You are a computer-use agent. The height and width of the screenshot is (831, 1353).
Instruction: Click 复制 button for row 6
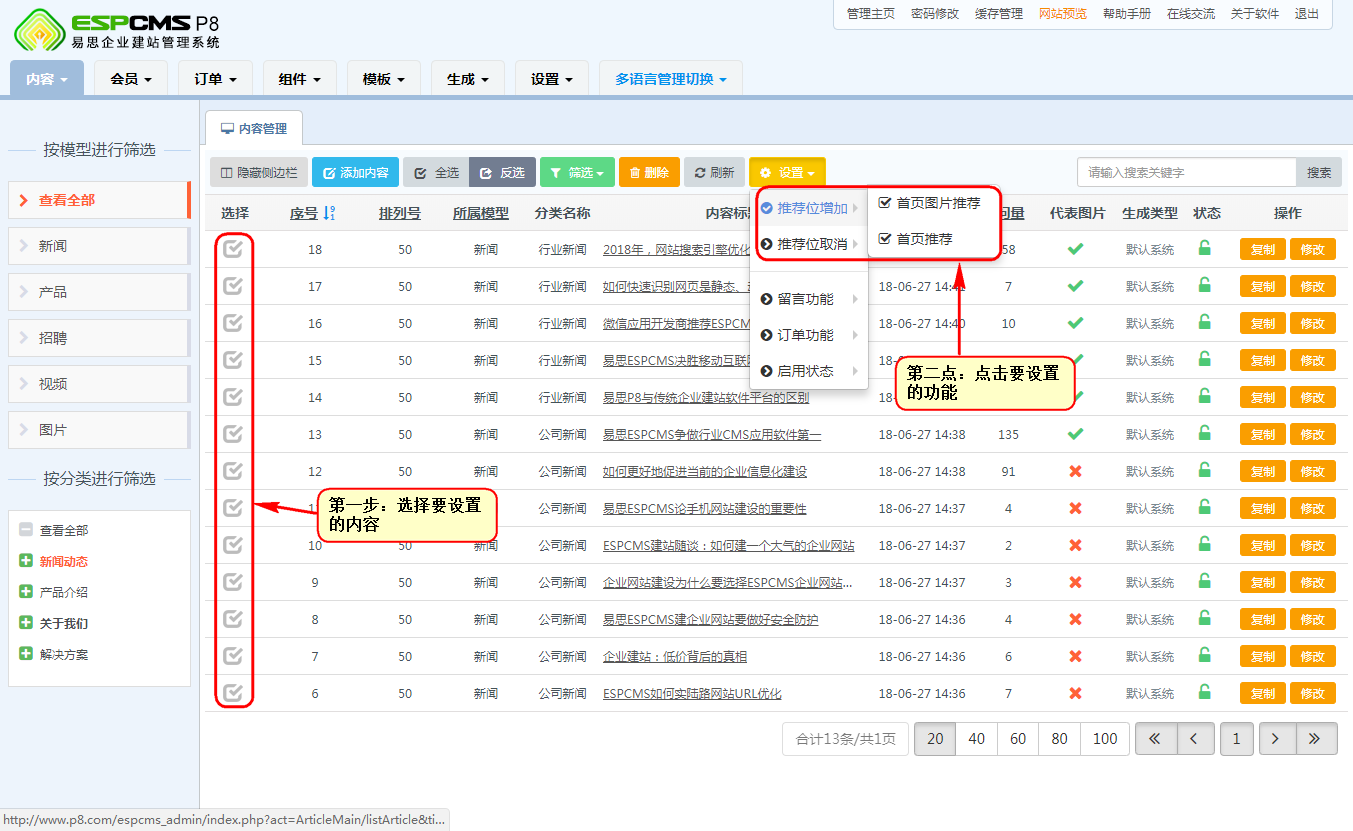point(1263,693)
